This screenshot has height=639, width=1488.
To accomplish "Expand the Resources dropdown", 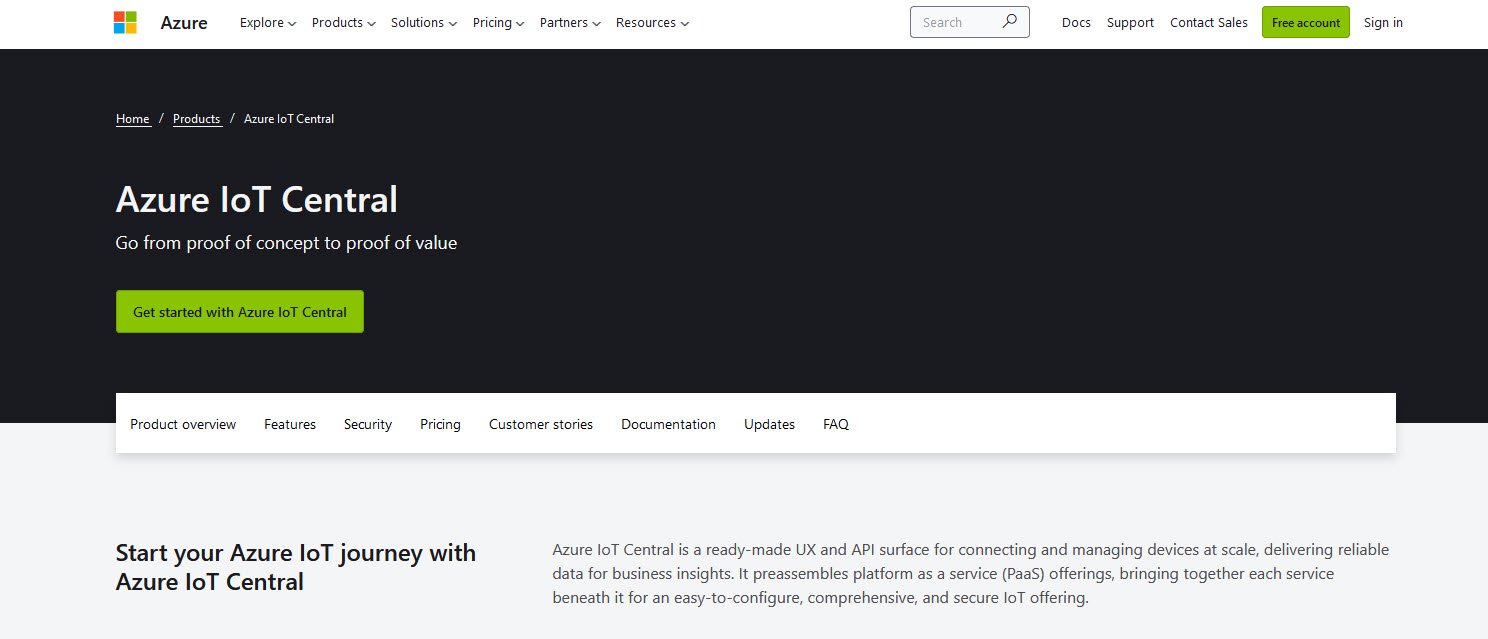I will [x=653, y=22].
